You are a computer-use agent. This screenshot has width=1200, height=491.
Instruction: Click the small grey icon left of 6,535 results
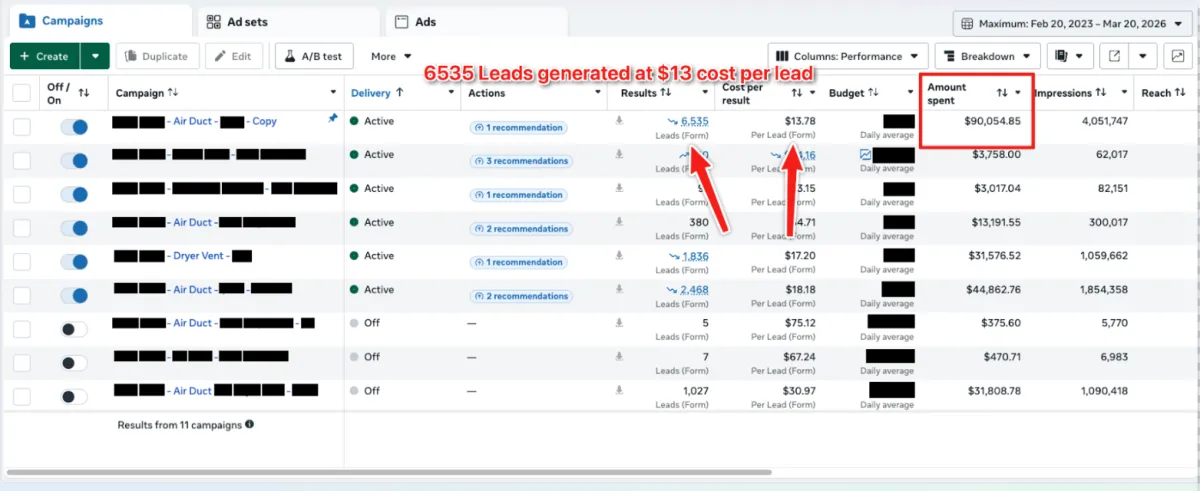[x=619, y=121]
